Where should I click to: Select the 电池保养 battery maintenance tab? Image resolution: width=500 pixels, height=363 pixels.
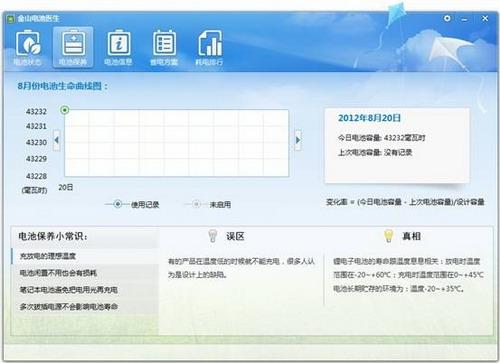(73, 47)
